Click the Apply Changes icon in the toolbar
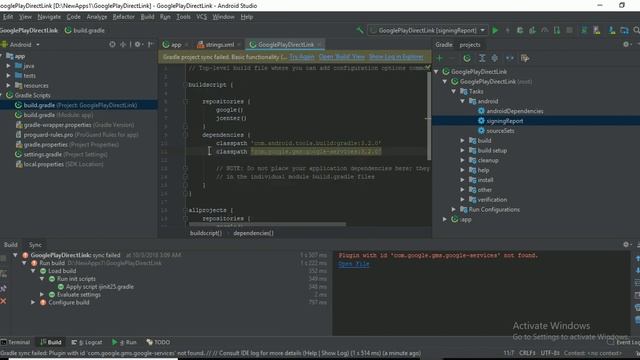The height and width of the screenshot is (360, 640). 507,30
